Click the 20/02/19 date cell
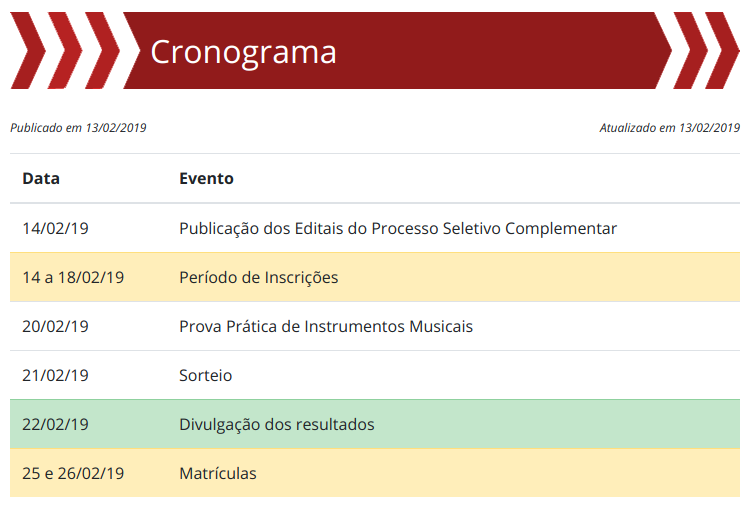754x506 pixels. click(x=56, y=326)
